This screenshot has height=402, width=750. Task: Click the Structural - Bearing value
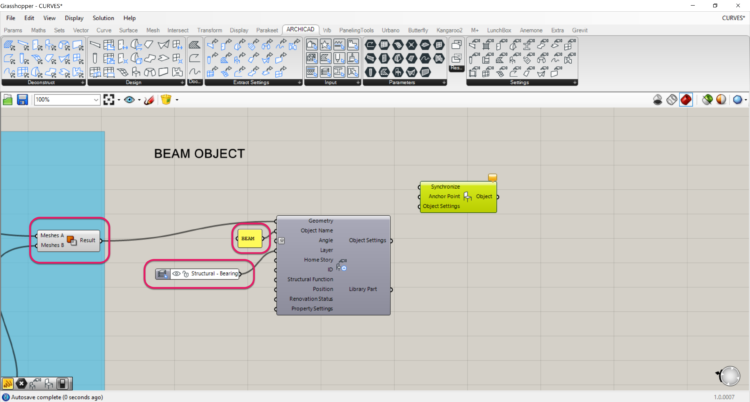tap(215, 273)
